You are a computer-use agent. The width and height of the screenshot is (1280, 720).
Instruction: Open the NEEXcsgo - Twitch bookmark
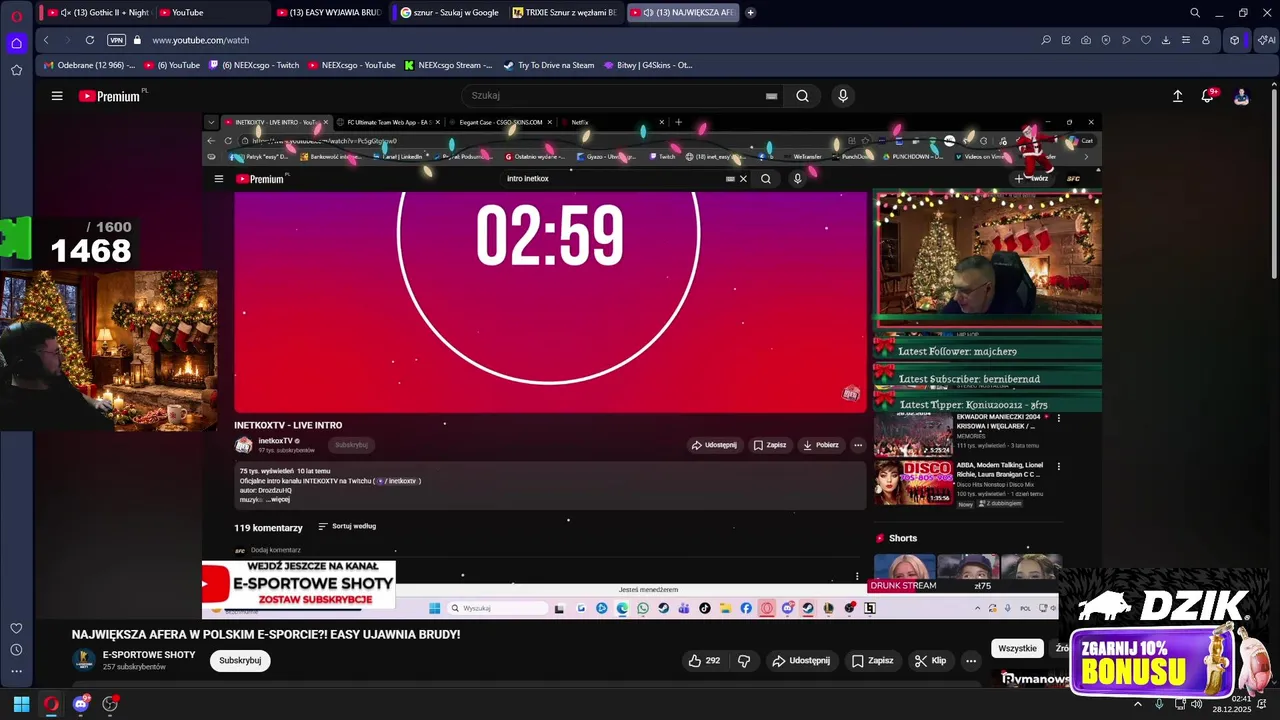click(254, 65)
